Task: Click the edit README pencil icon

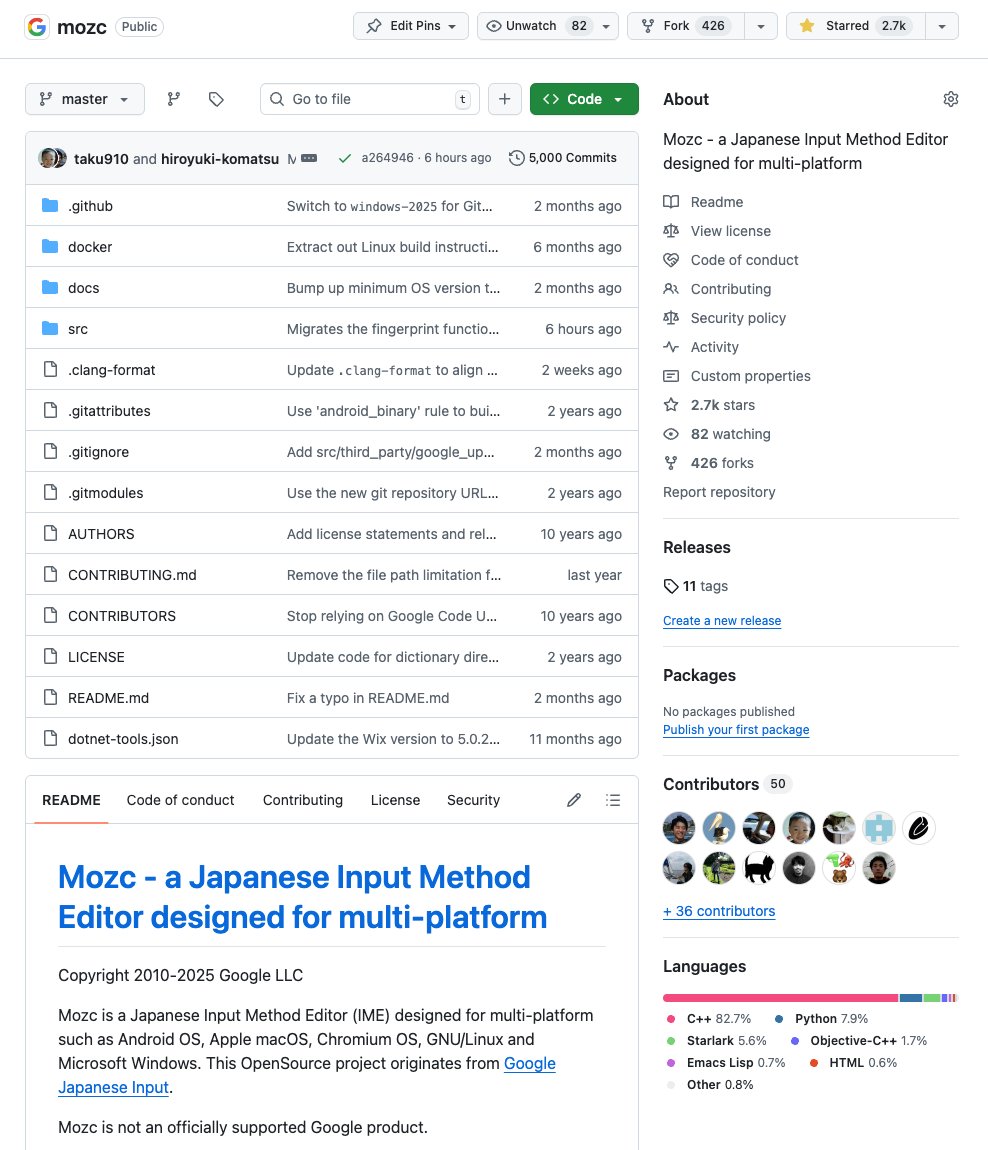Action: [574, 800]
